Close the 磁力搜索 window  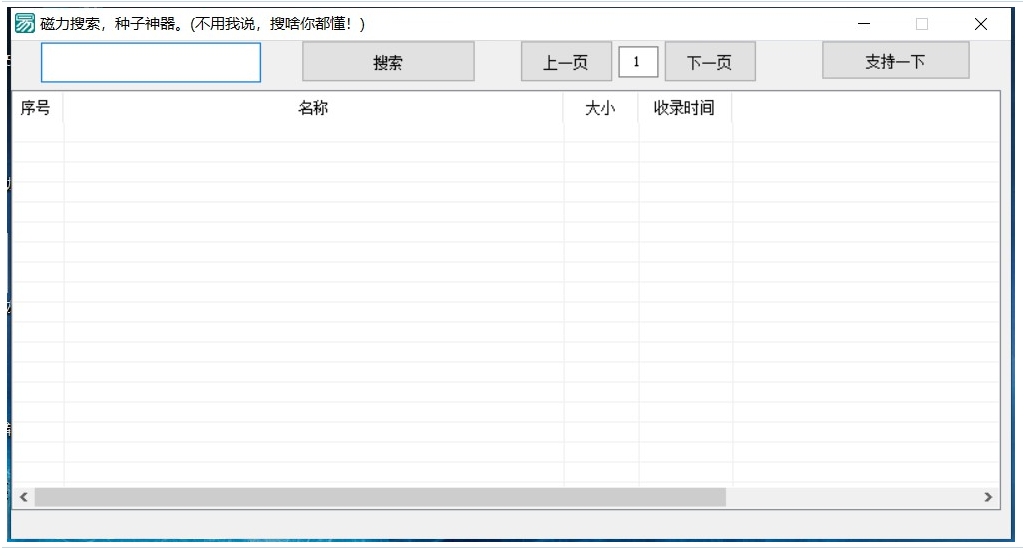[981, 24]
